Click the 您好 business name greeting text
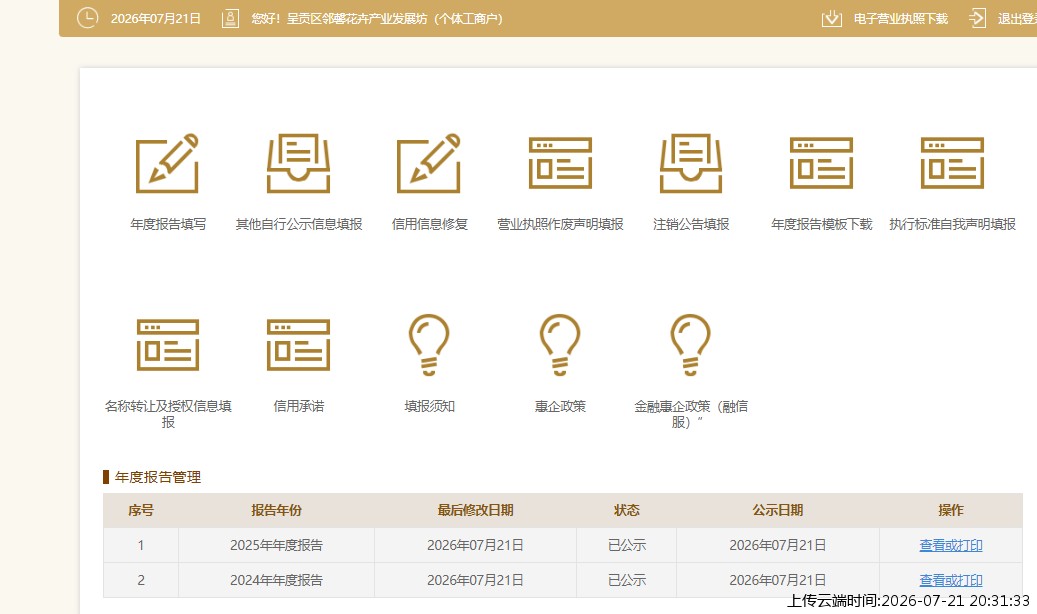 [377, 19]
